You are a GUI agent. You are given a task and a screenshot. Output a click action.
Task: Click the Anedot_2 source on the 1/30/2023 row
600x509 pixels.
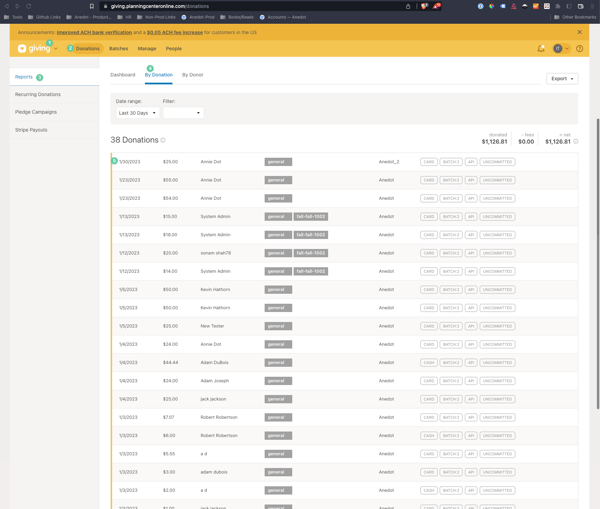pos(389,162)
